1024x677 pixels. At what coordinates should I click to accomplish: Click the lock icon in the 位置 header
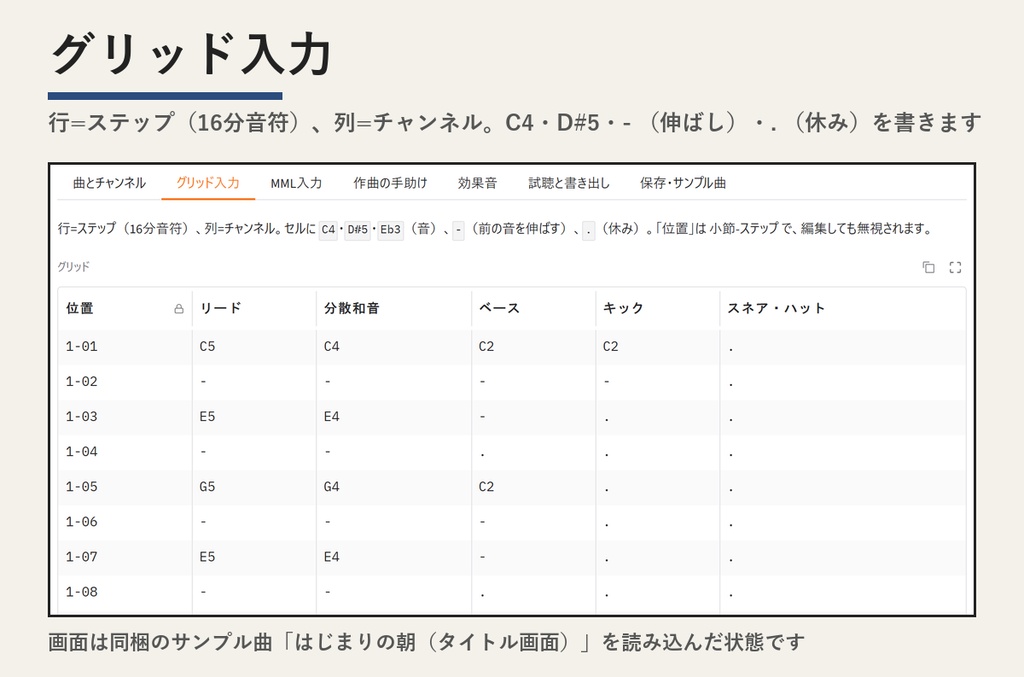pyautogui.click(x=179, y=309)
